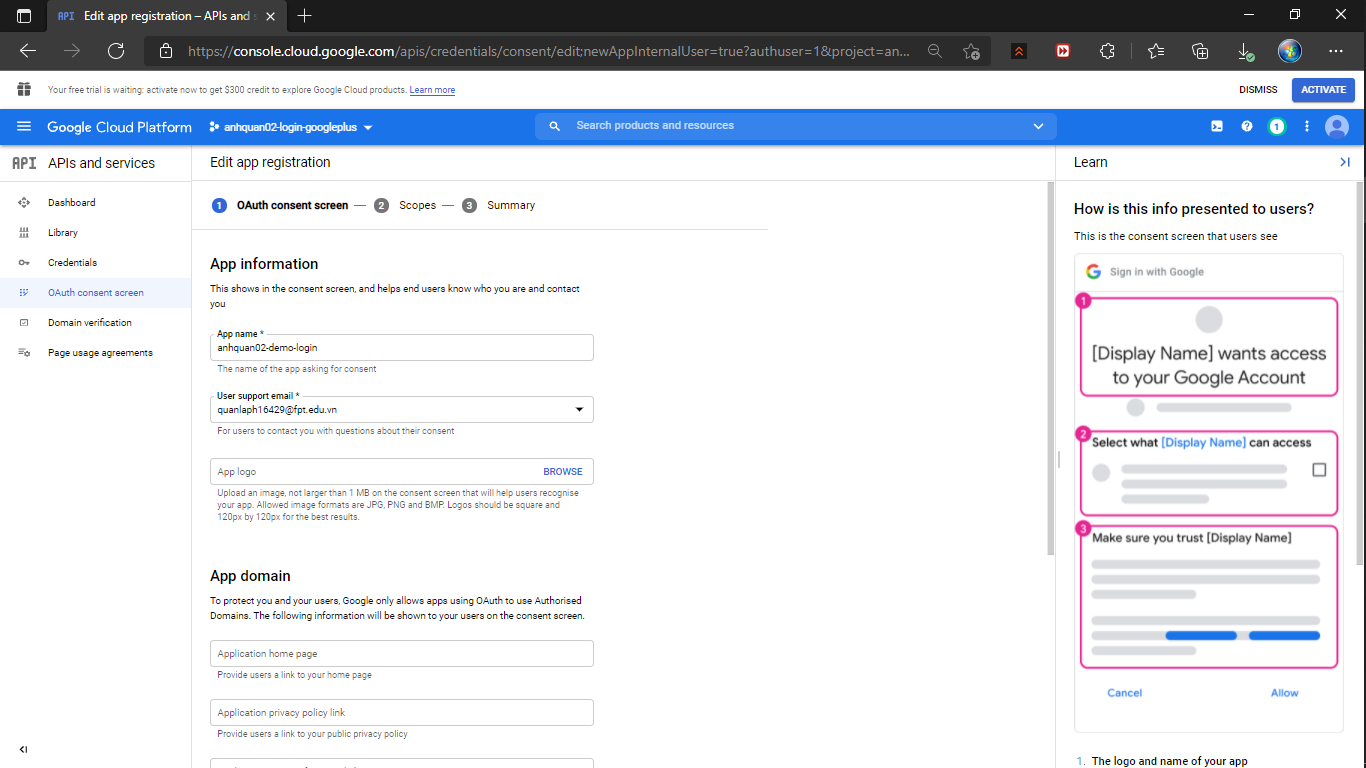
Task: Click the gift icon in trial banner
Action: click(24, 90)
